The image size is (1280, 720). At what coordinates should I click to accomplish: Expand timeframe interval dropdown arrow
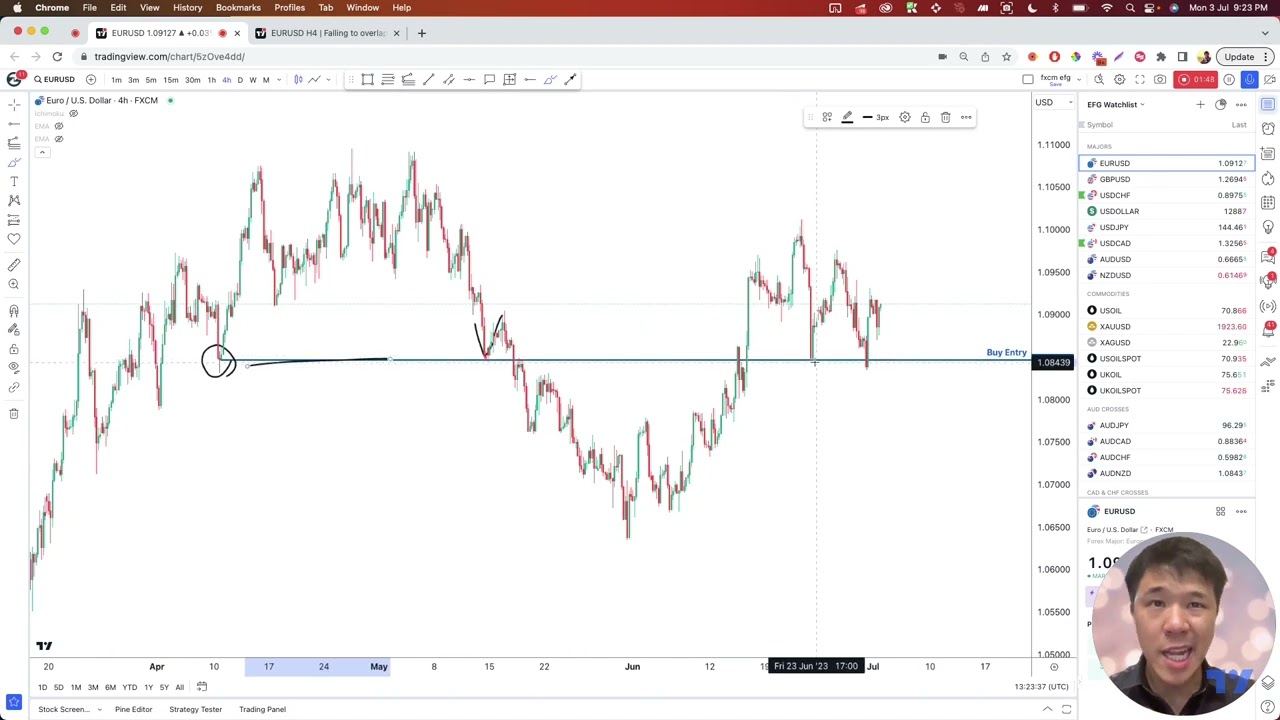click(x=279, y=79)
